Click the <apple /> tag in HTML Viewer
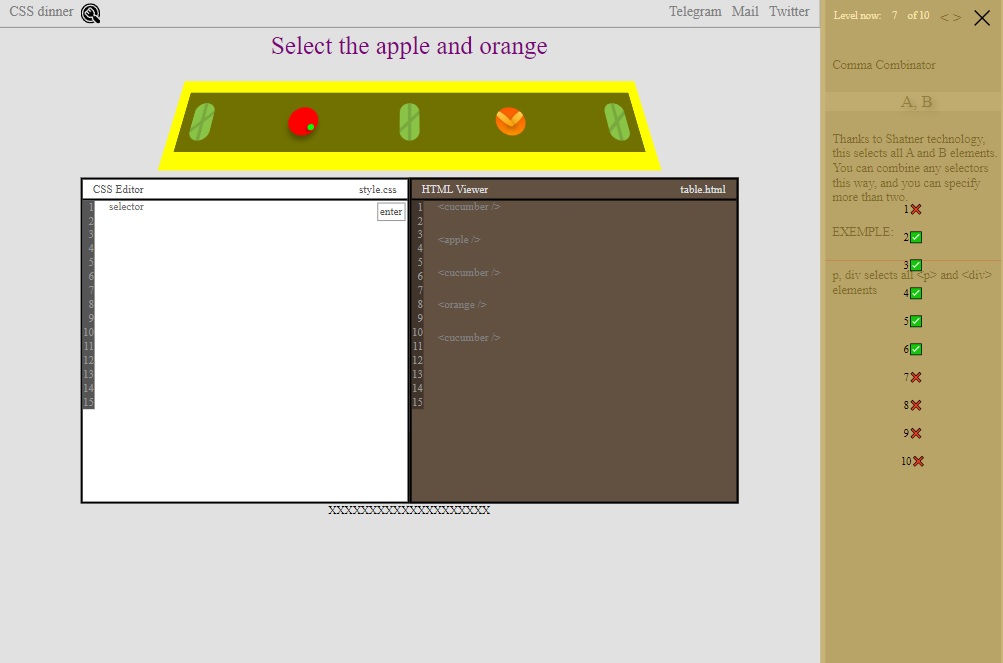The image size is (1003, 663). pos(459,239)
